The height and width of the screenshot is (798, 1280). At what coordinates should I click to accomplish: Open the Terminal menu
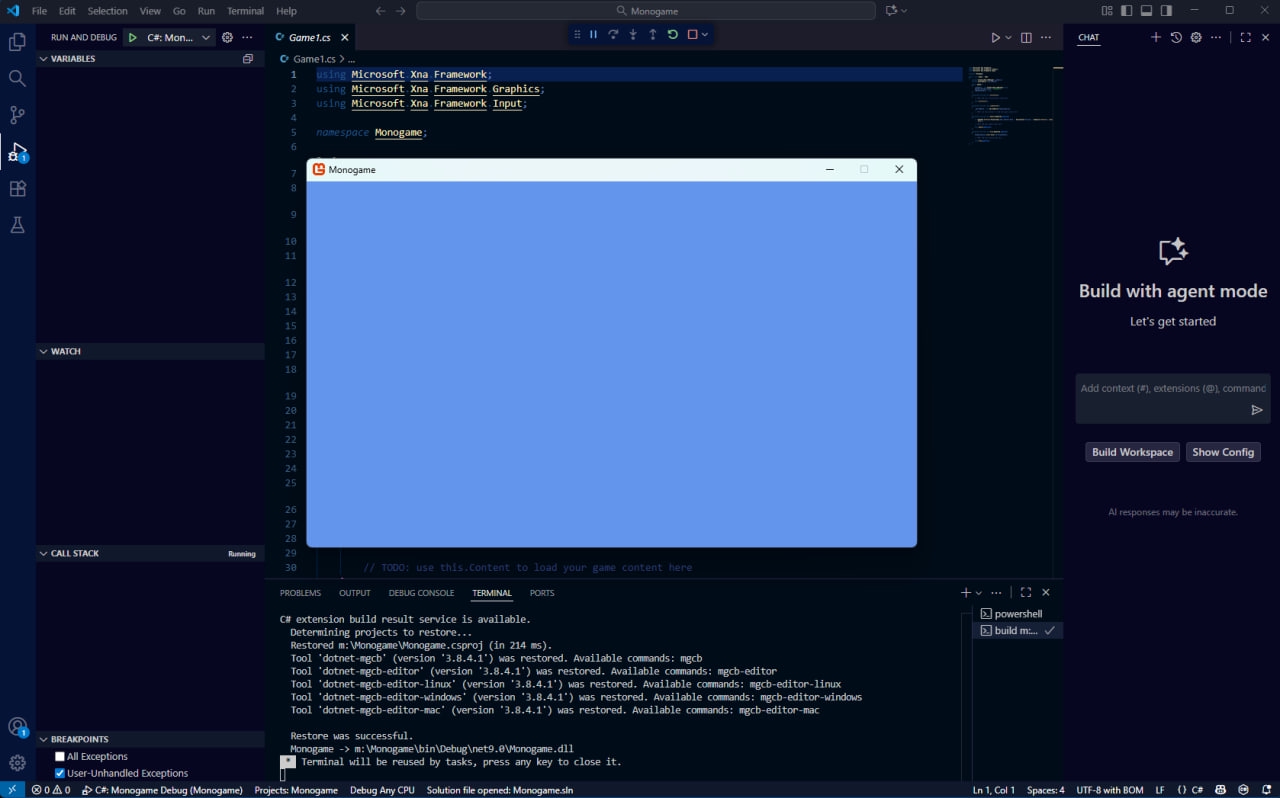point(245,11)
